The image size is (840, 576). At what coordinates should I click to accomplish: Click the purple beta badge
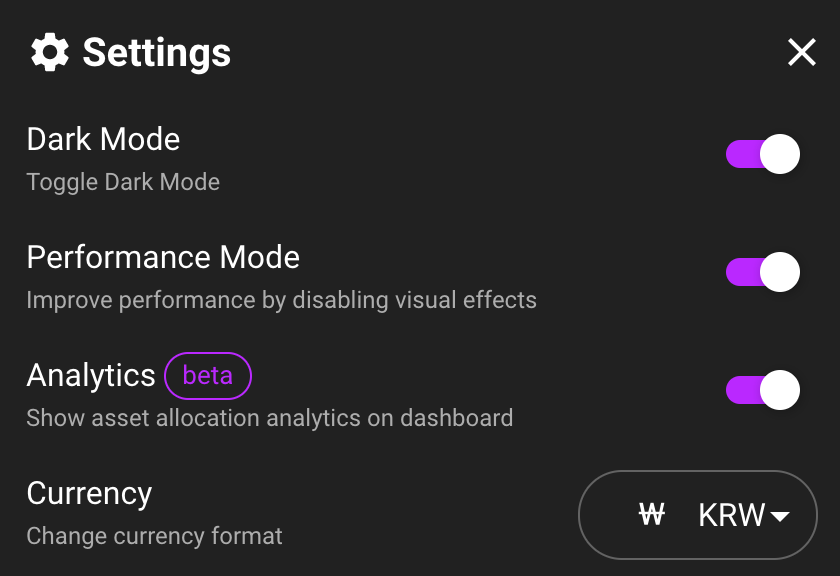pyautogui.click(x=208, y=376)
